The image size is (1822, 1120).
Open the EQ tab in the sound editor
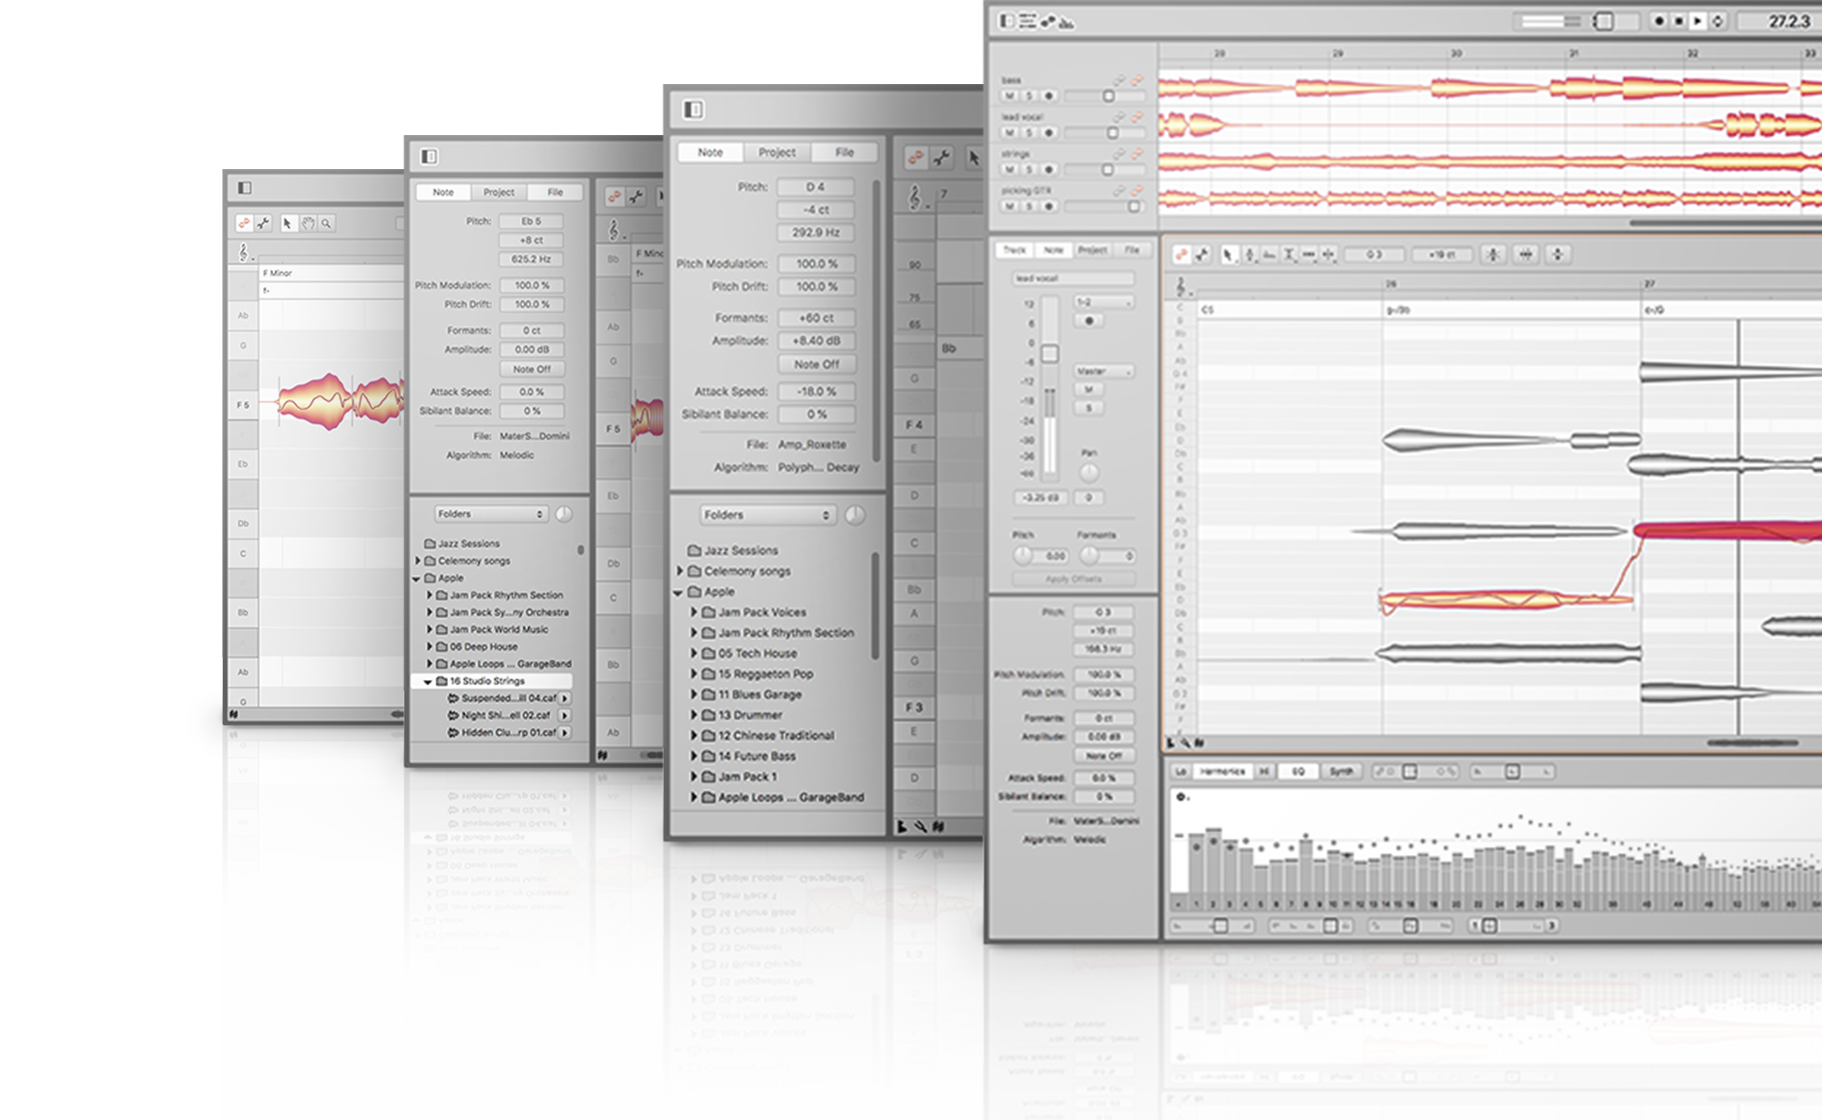pyautogui.click(x=1298, y=771)
